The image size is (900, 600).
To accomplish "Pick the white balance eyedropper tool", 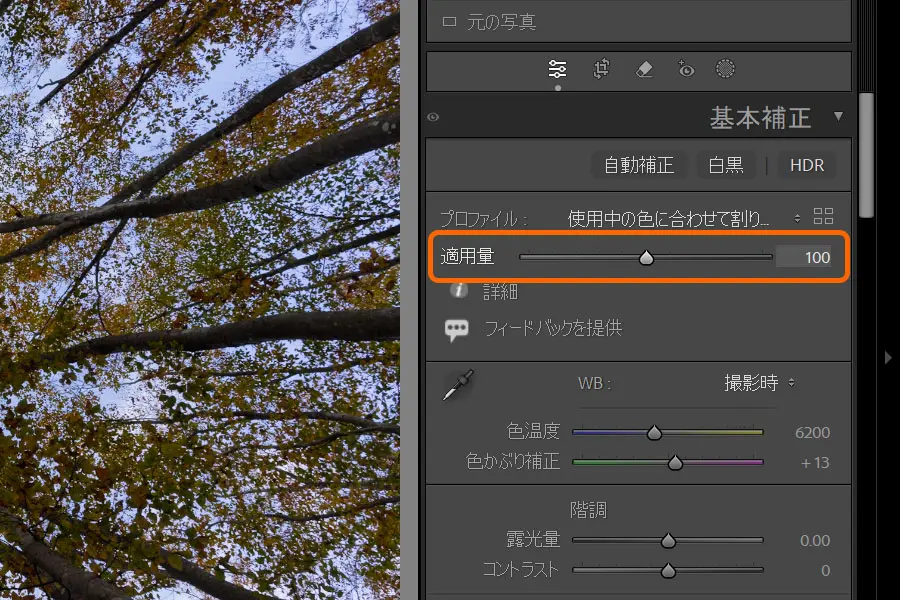I will pyautogui.click(x=458, y=385).
